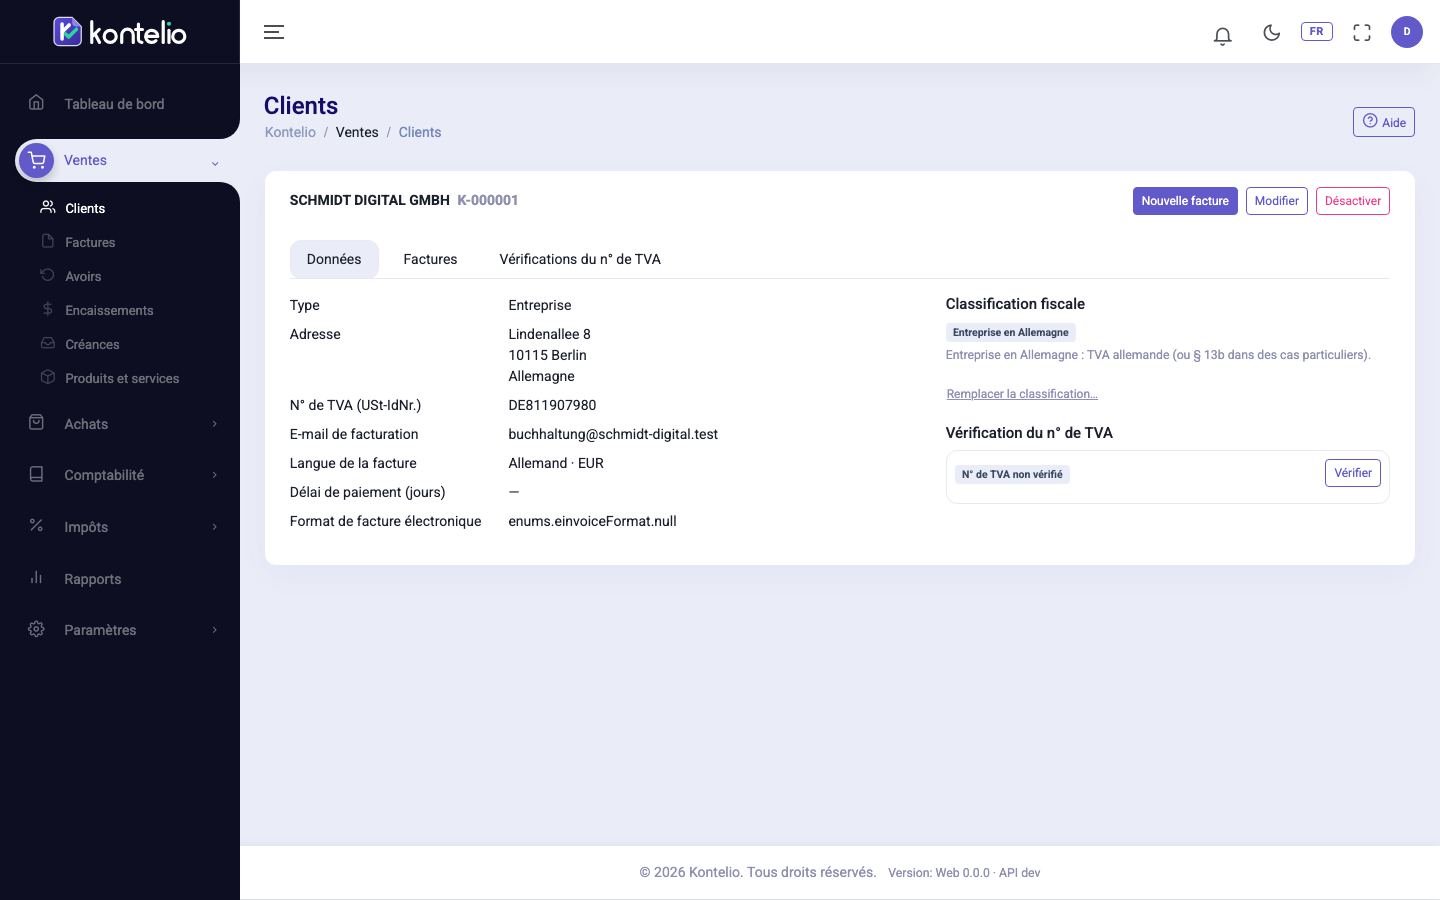Click Kontelio breadcrumb link
The height and width of the screenshot is (900, 1440).
coord(290,132)
